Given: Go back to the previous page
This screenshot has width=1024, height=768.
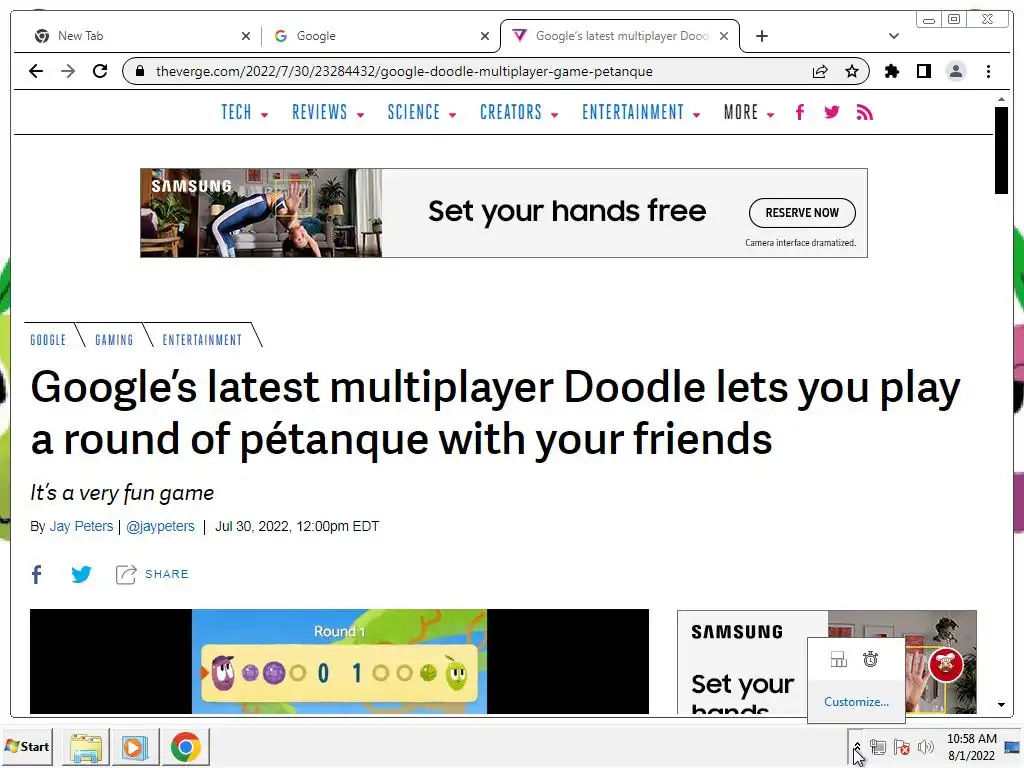Looking at the screenshot, I should pyautogui.click(x=36, y=71).
